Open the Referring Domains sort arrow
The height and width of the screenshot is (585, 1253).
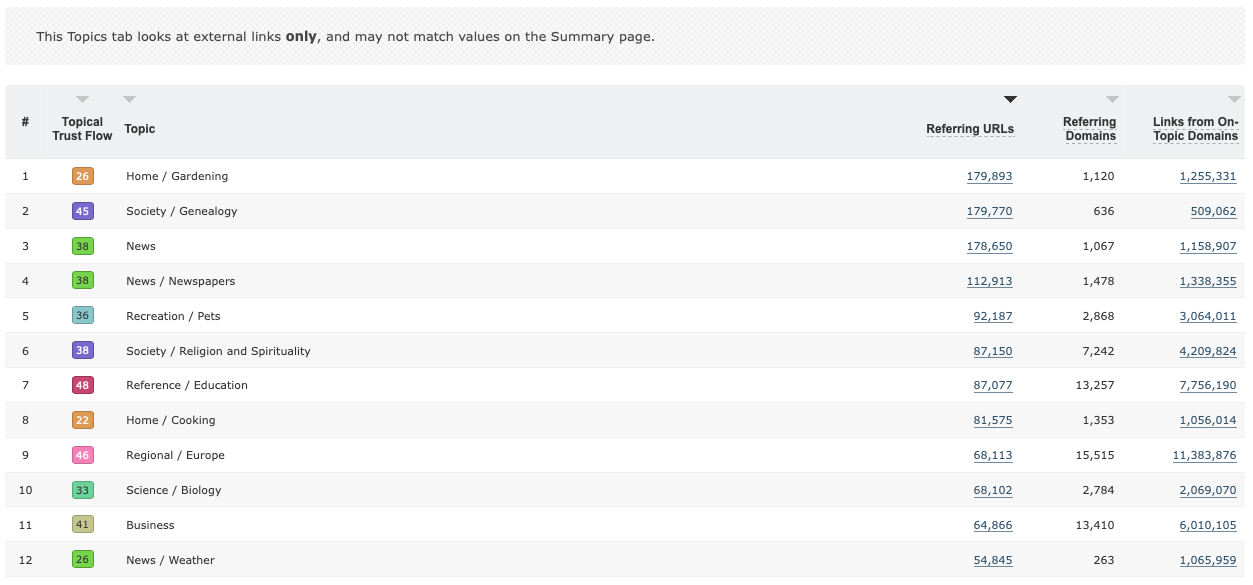1113,98
